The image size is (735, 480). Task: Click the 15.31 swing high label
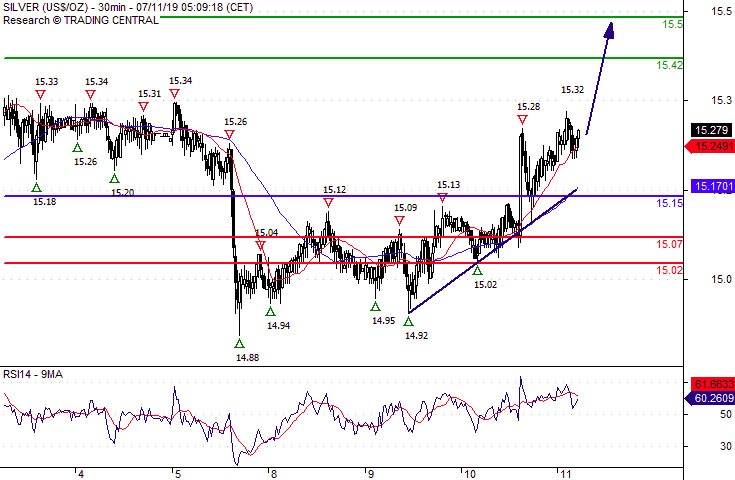(x=150, y=94)
